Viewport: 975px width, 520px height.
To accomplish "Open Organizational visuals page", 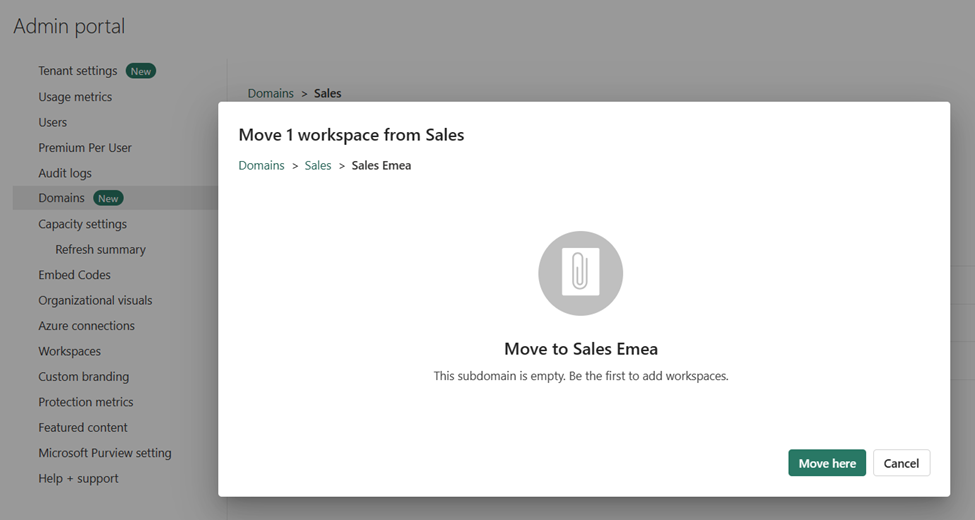I will (95, 300).
